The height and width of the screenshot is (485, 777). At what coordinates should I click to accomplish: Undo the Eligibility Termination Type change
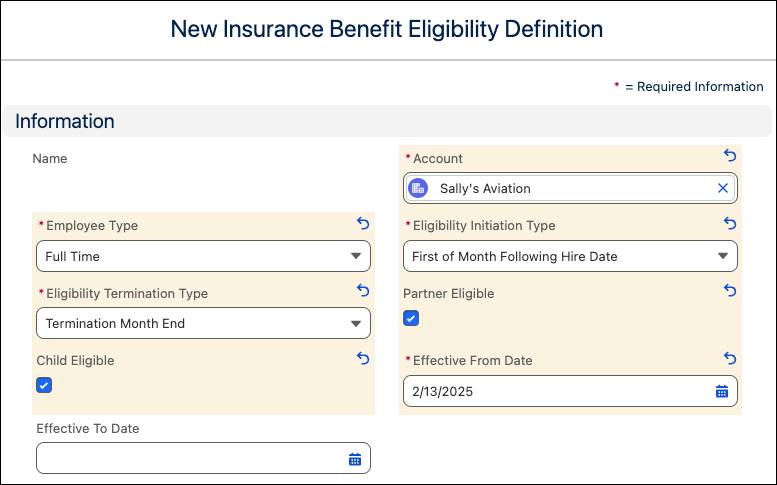(x=363, y=291)
